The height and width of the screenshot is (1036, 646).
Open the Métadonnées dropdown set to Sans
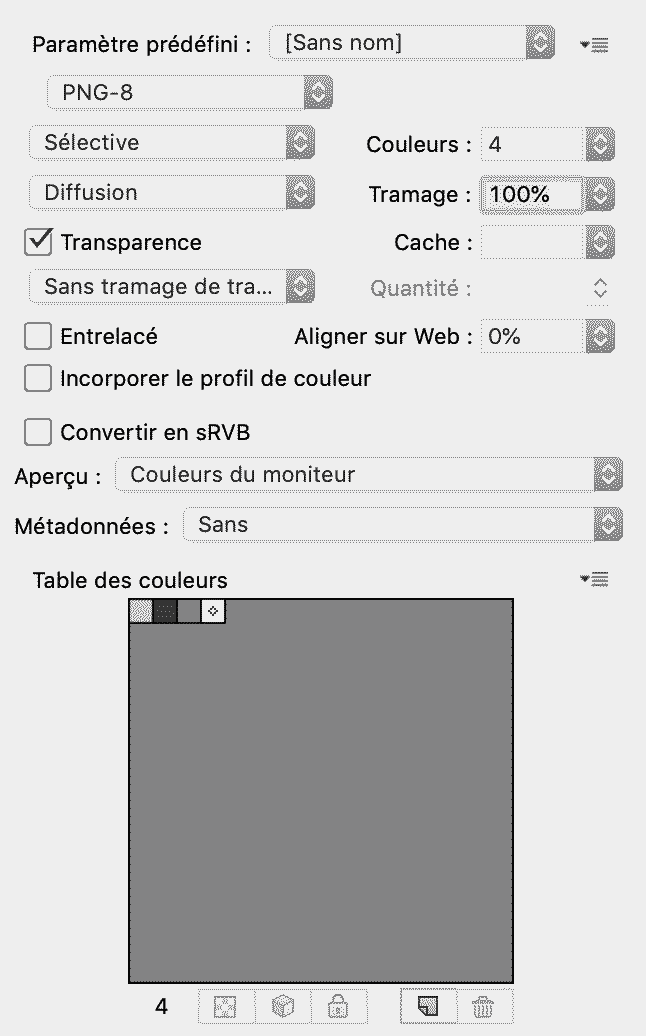pos(402,525)
